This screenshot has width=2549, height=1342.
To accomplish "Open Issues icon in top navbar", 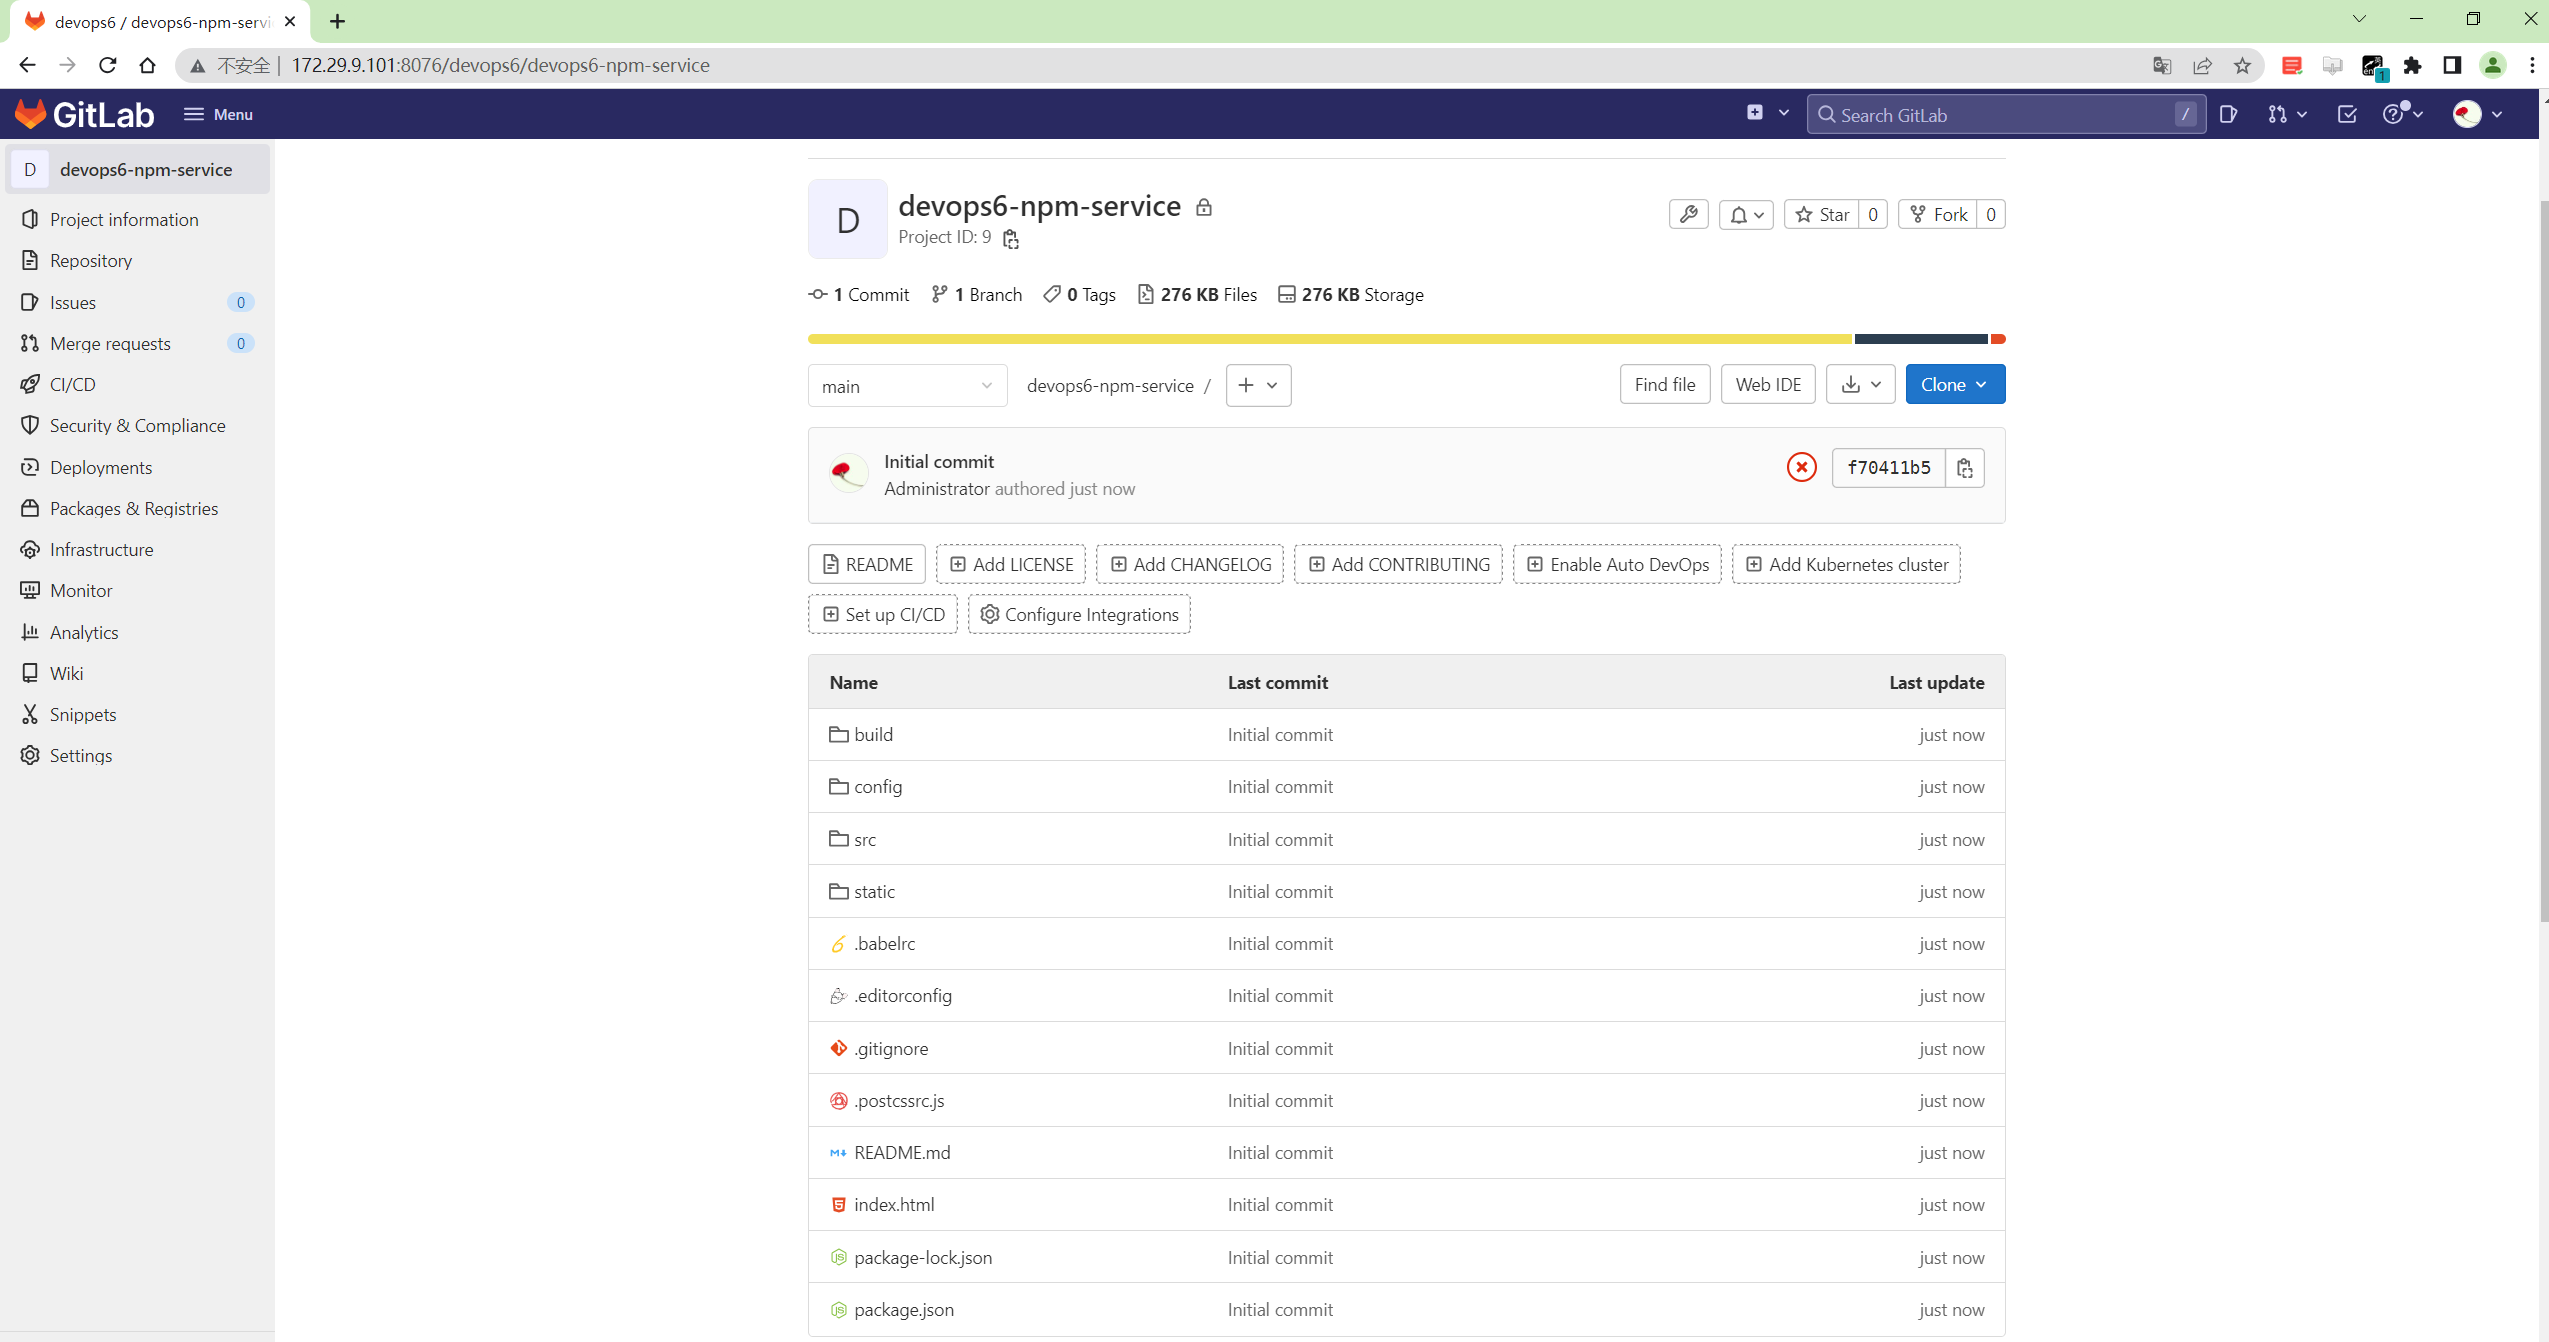I will (2228, 114).
